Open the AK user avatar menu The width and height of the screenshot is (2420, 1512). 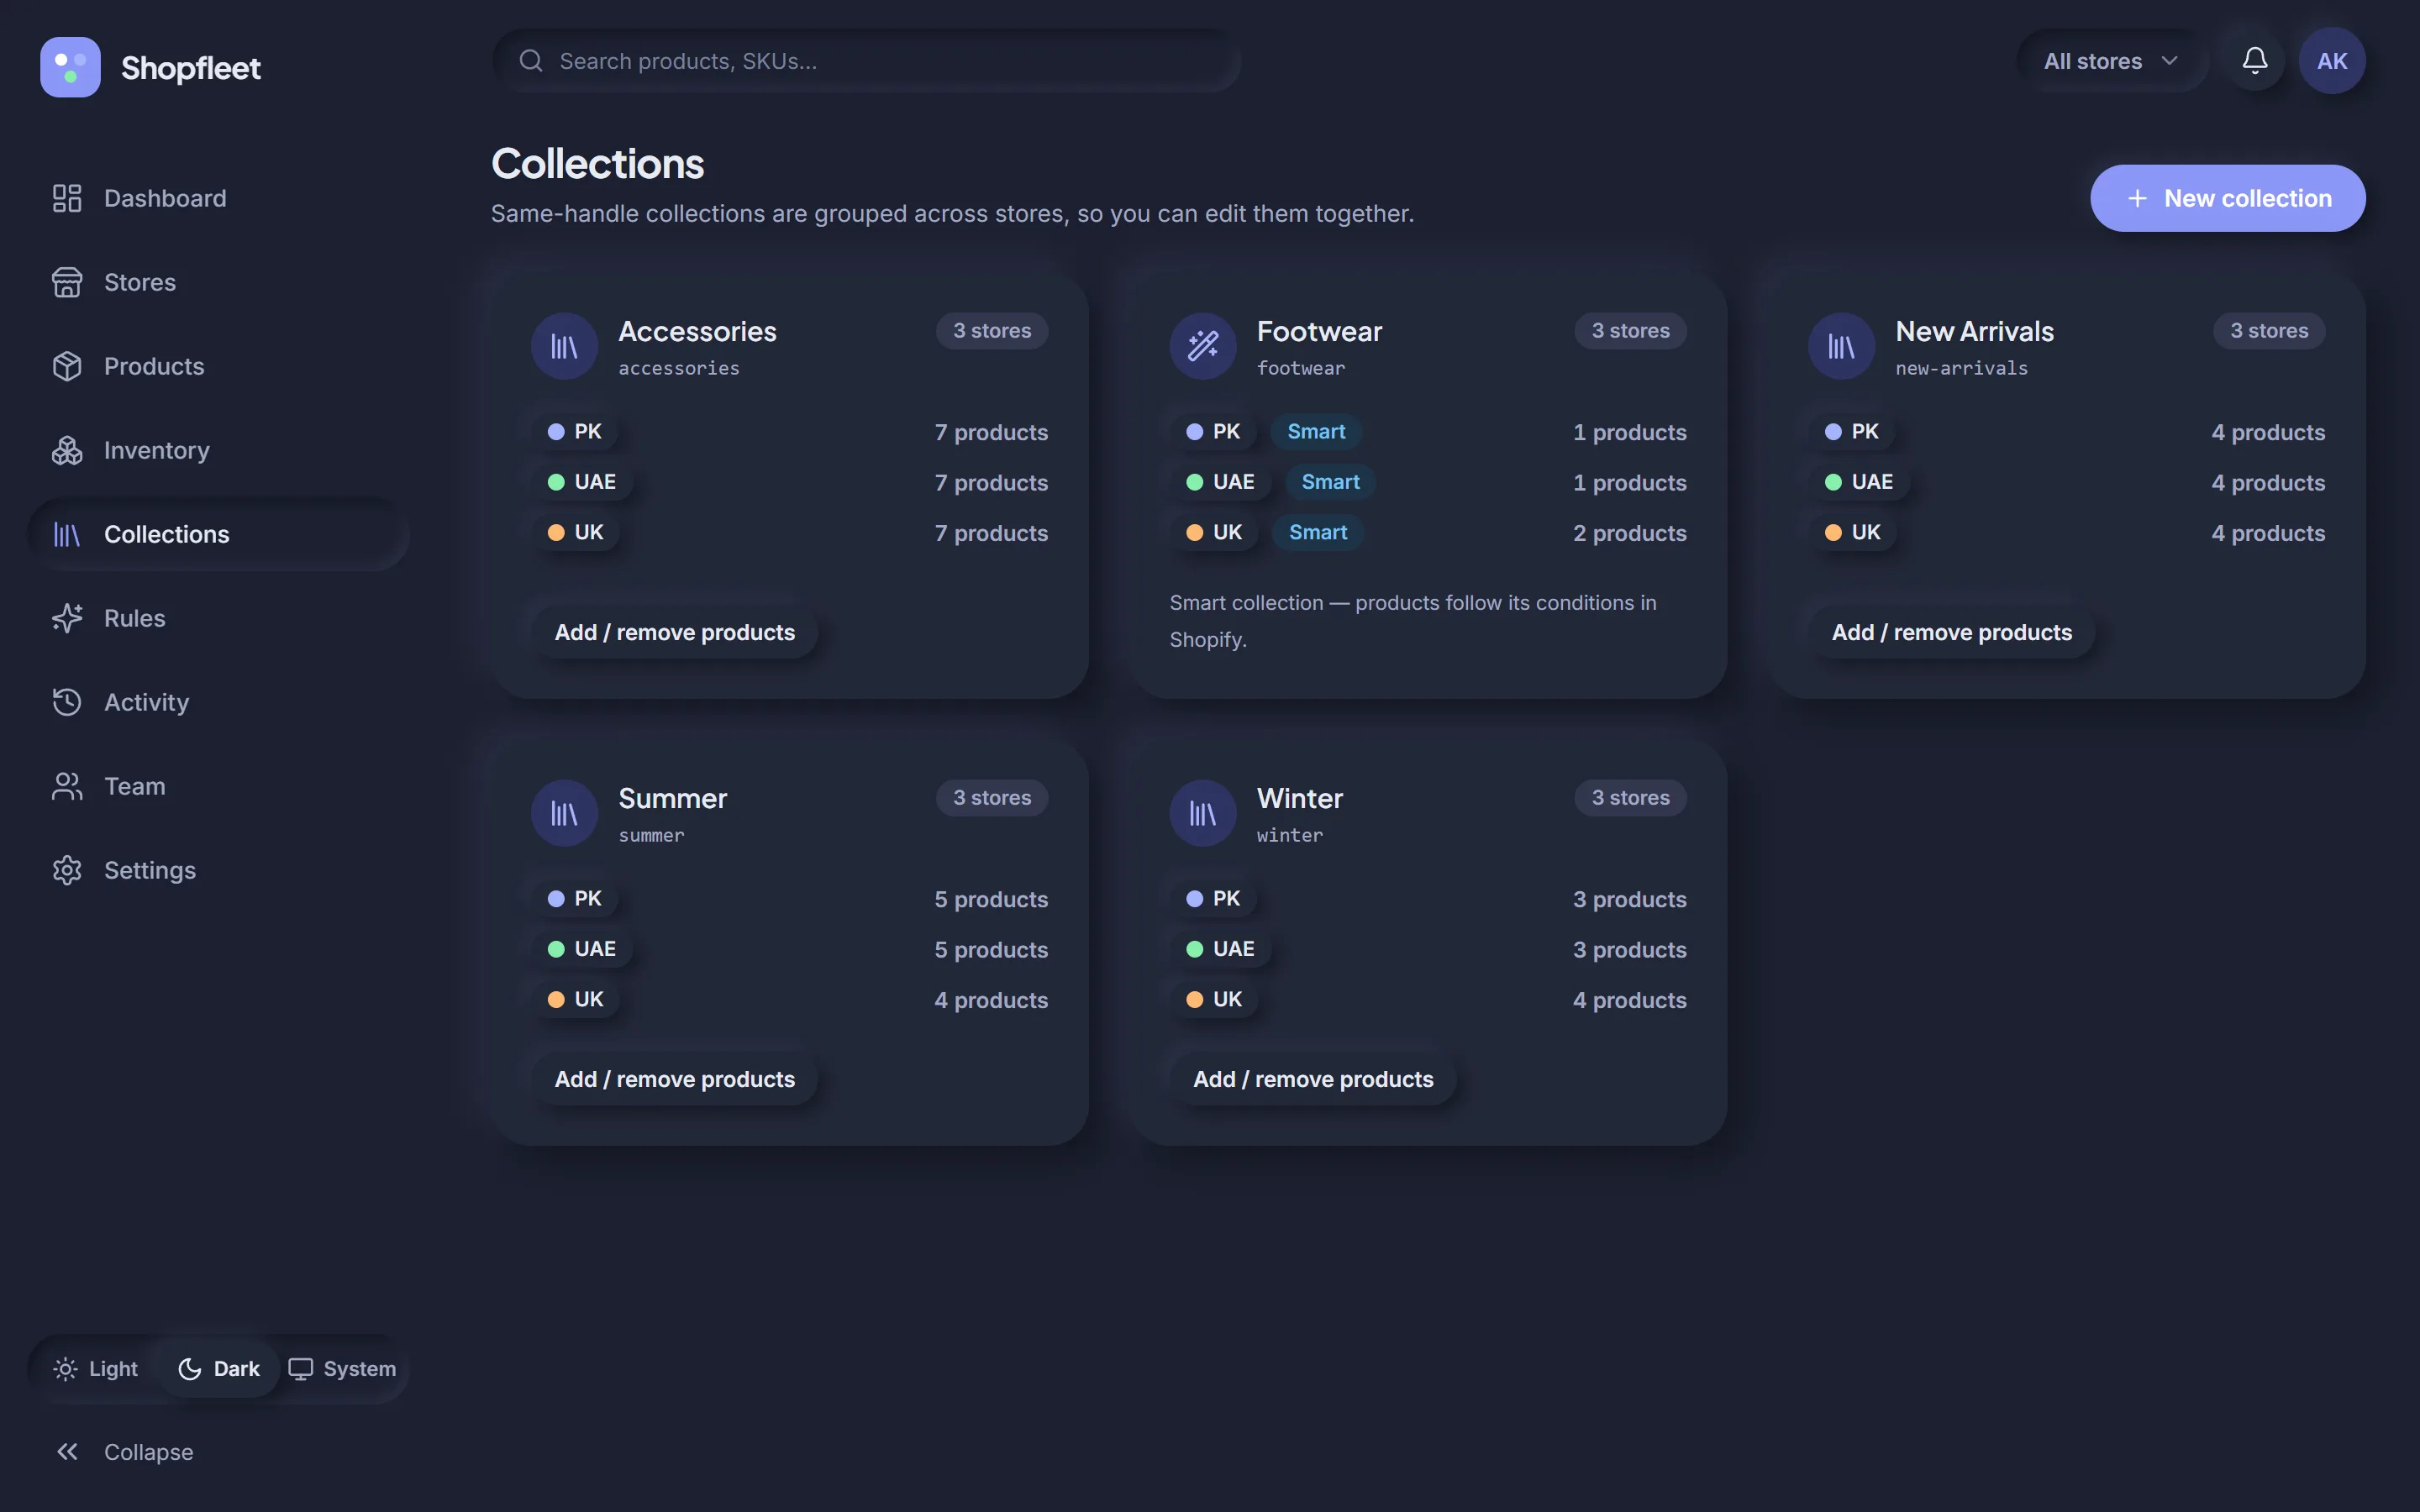pyautogui.click(x=2332, y=61)
